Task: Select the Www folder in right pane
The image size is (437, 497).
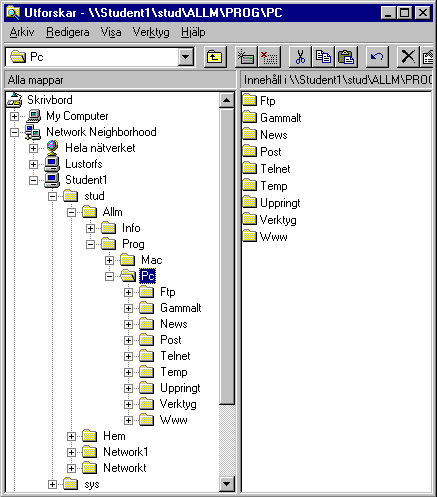Action: point(265,237)
